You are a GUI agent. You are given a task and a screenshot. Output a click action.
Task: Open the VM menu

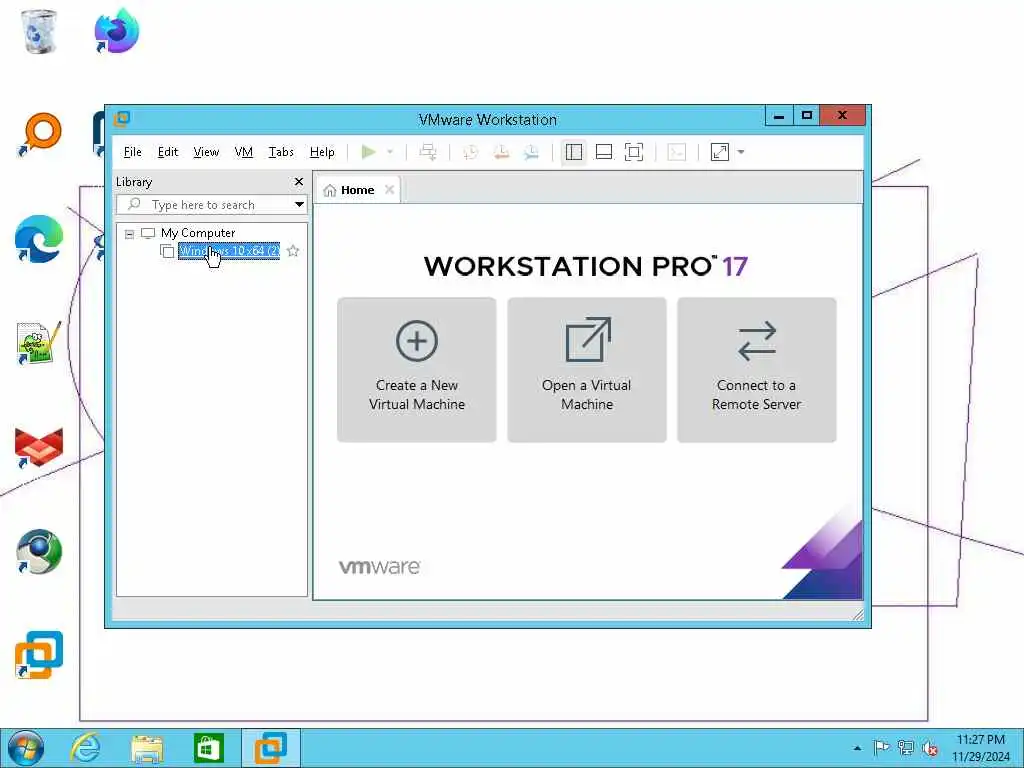(244, 152)
